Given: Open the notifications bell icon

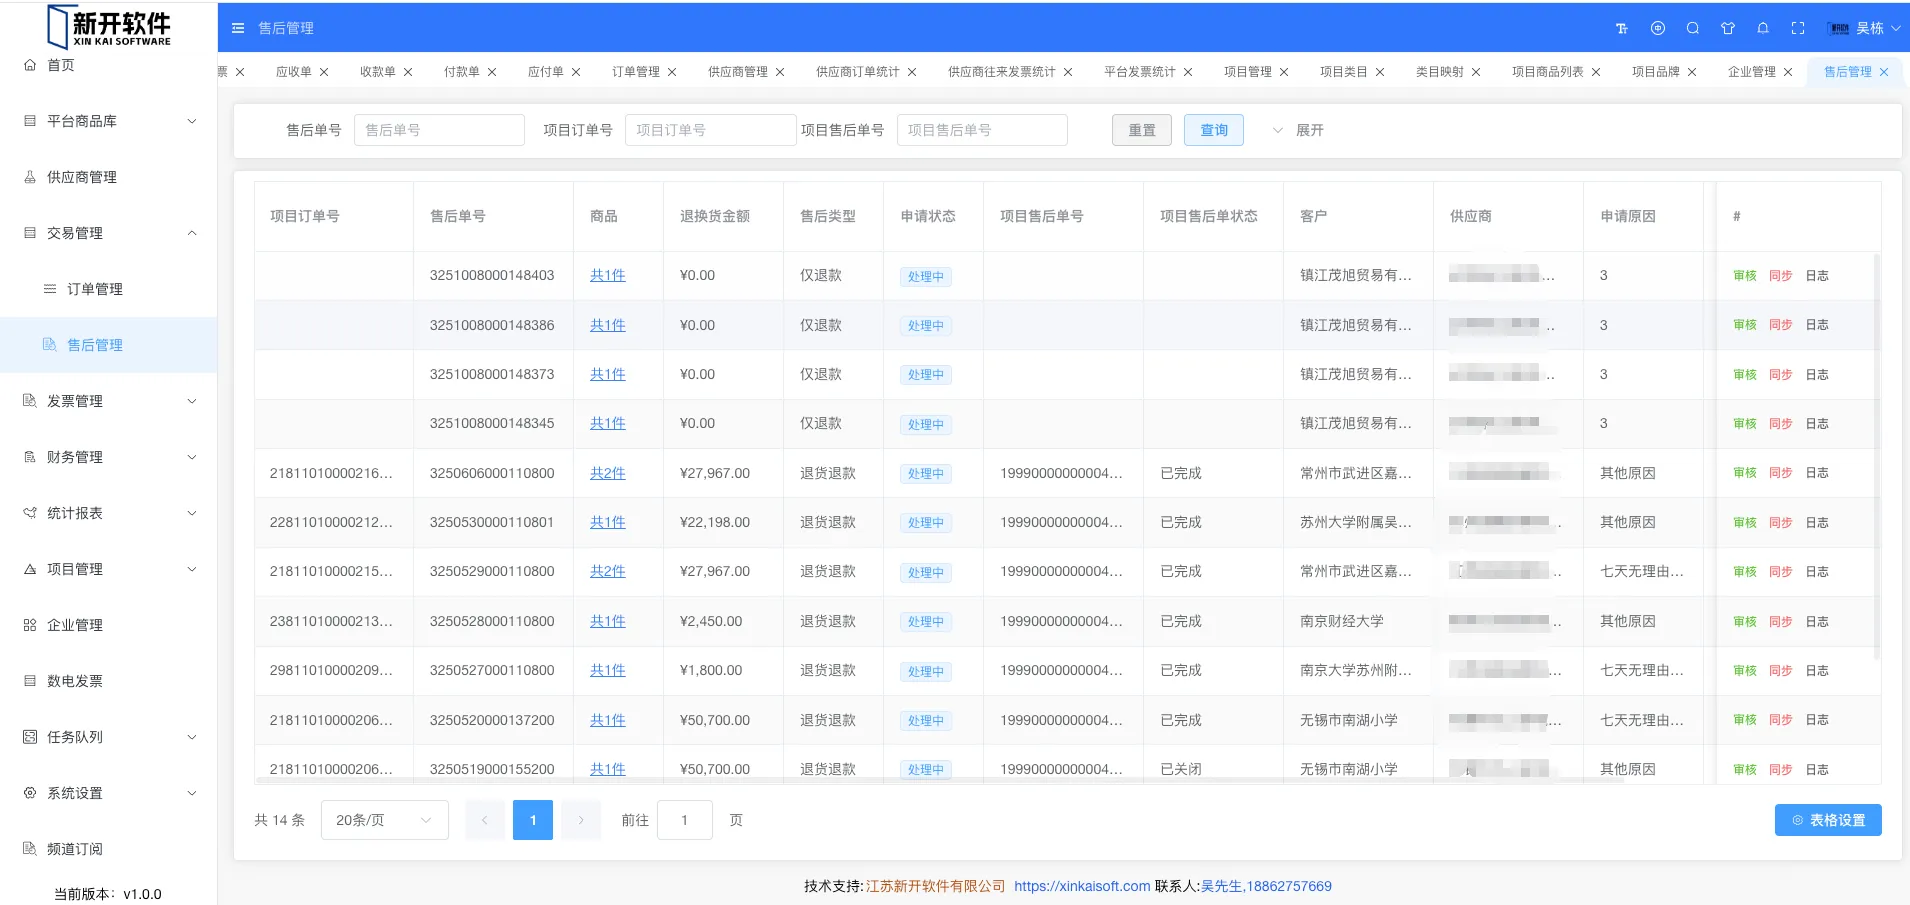Looking at the screenshot, I should [1763, 28].
